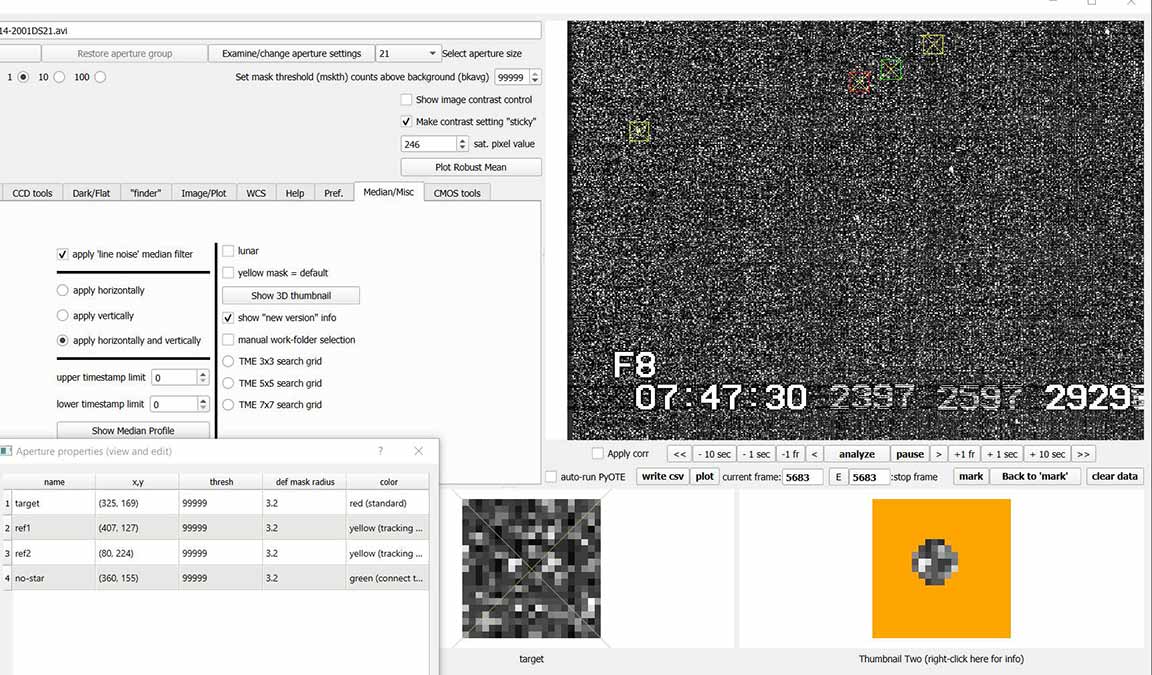Viewport: 1152px width, 675px height.
Task: Click the current frame input field
Action: pos(802,477)
